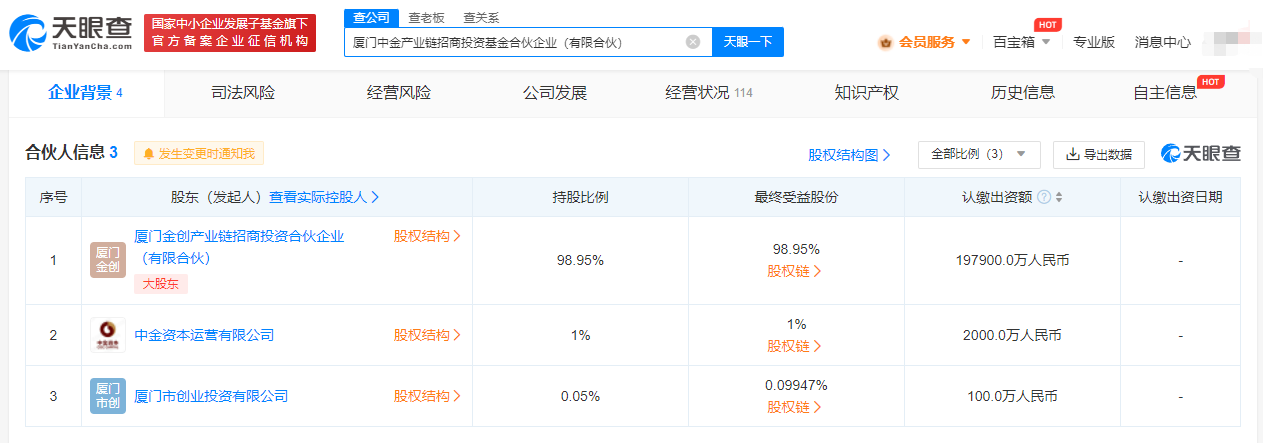
Task: Open the 全部比例（3）dropdown
Action: coord(979,154)
